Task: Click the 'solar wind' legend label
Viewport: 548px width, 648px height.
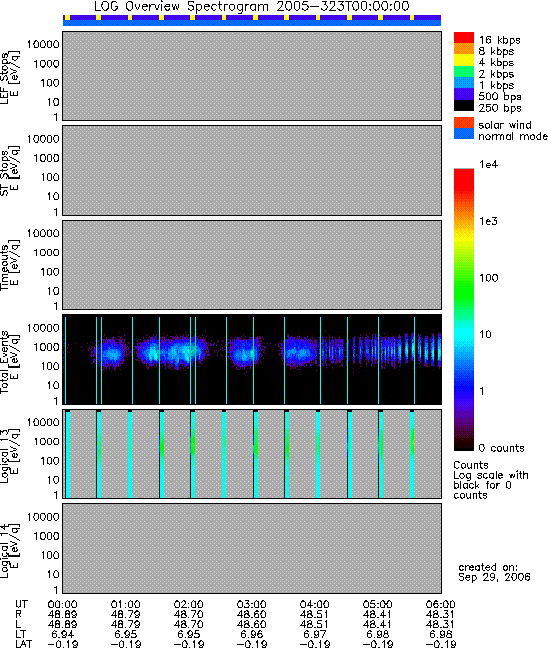Action: (x=505, y=125)
